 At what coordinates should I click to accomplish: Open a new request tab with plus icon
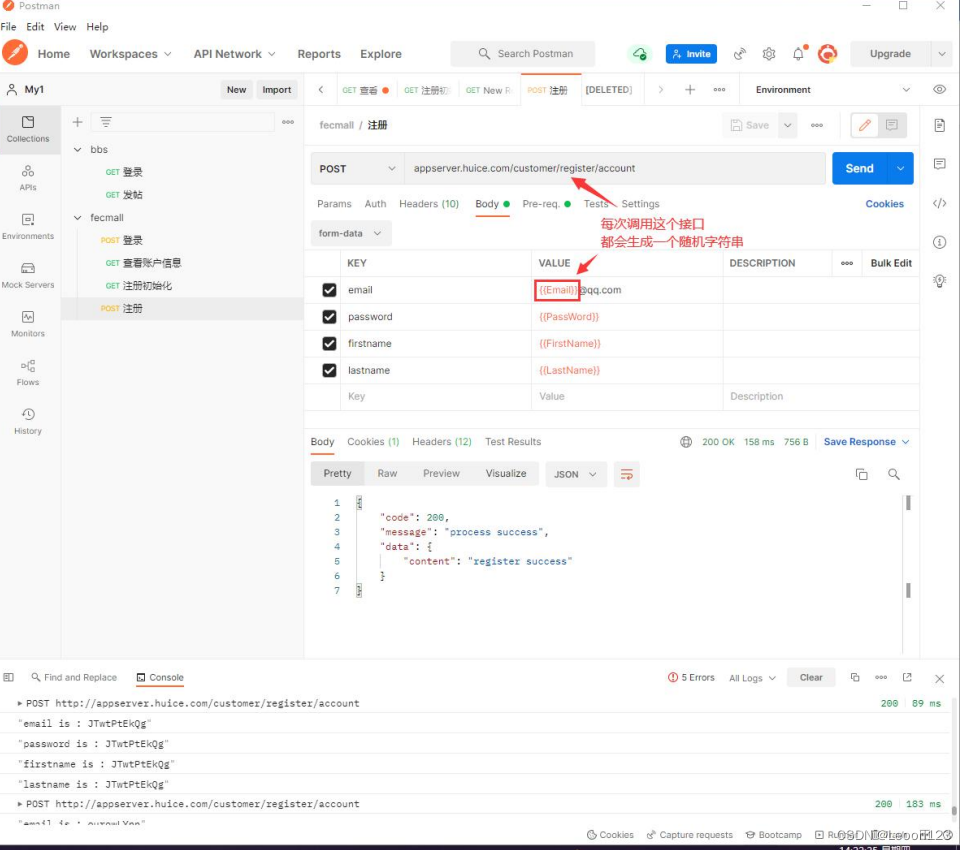(x=690, y=90)
